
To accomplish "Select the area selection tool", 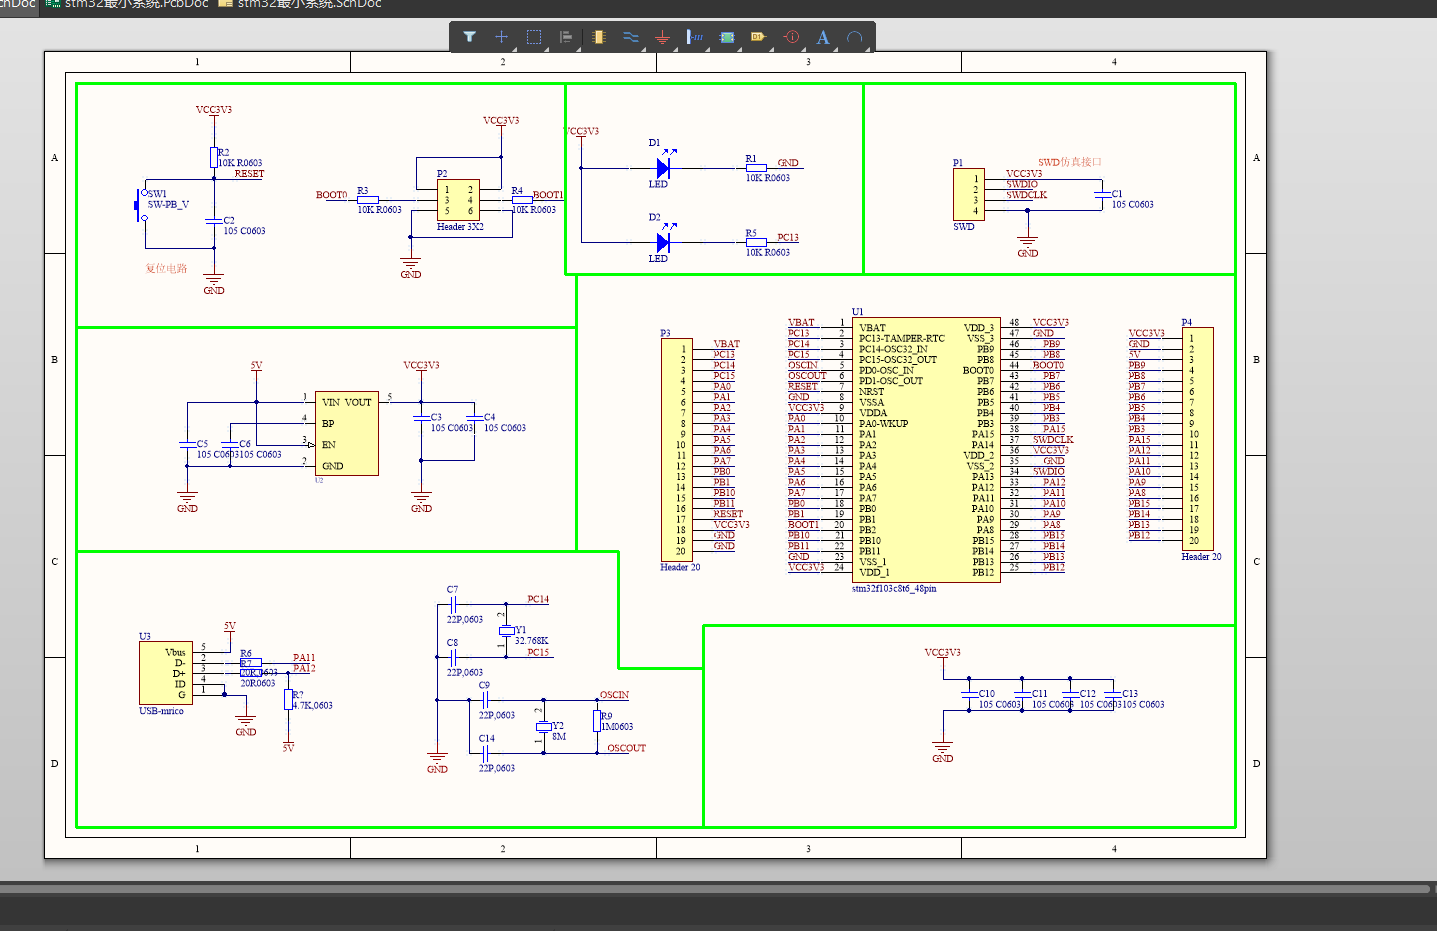I will (x=533, y=37).
